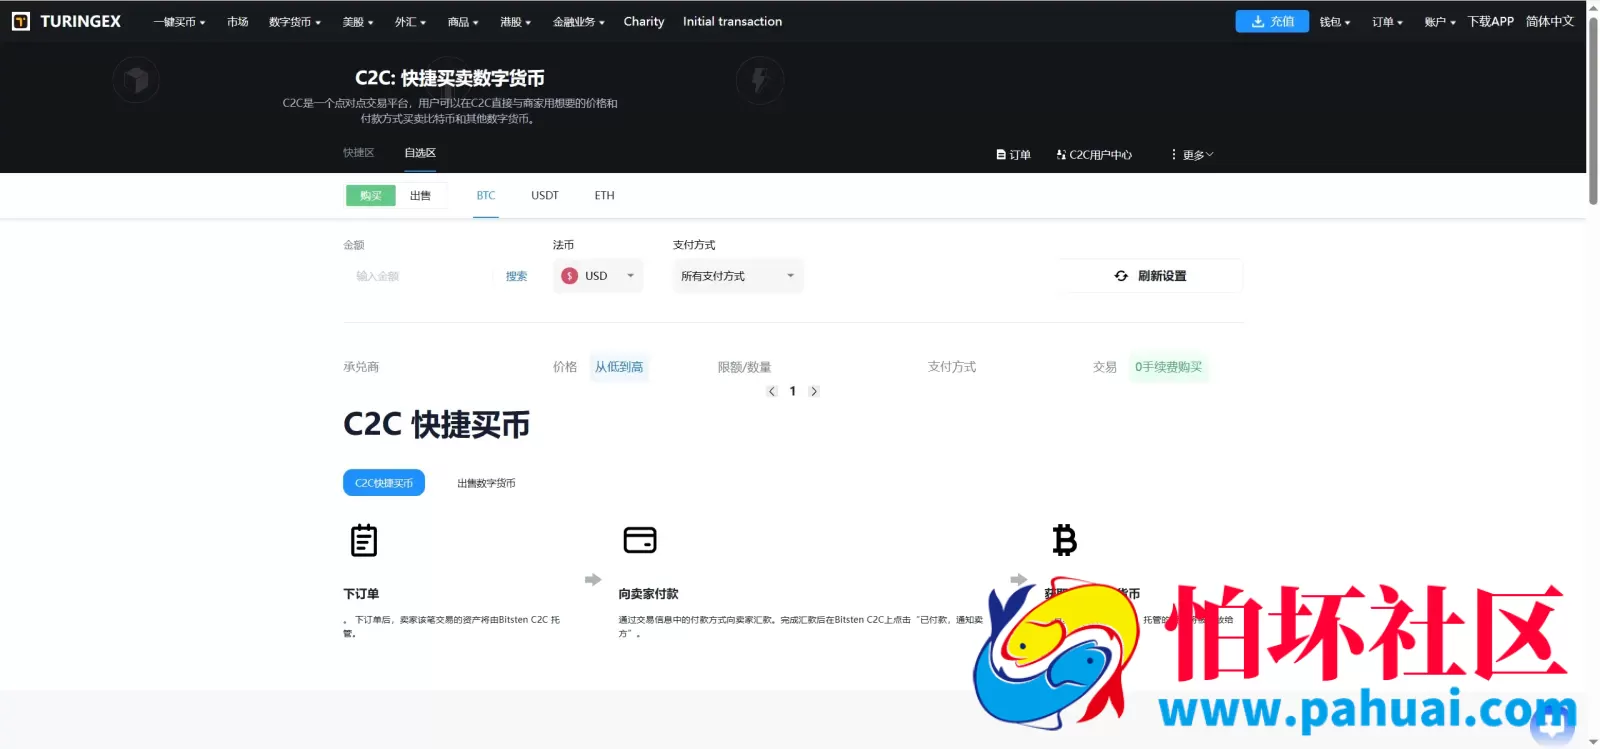The width and height of the screenshot is (1600, 749).
Task: Open the 钱包 wallet dropdown
Action: [x=1335, y=22]
